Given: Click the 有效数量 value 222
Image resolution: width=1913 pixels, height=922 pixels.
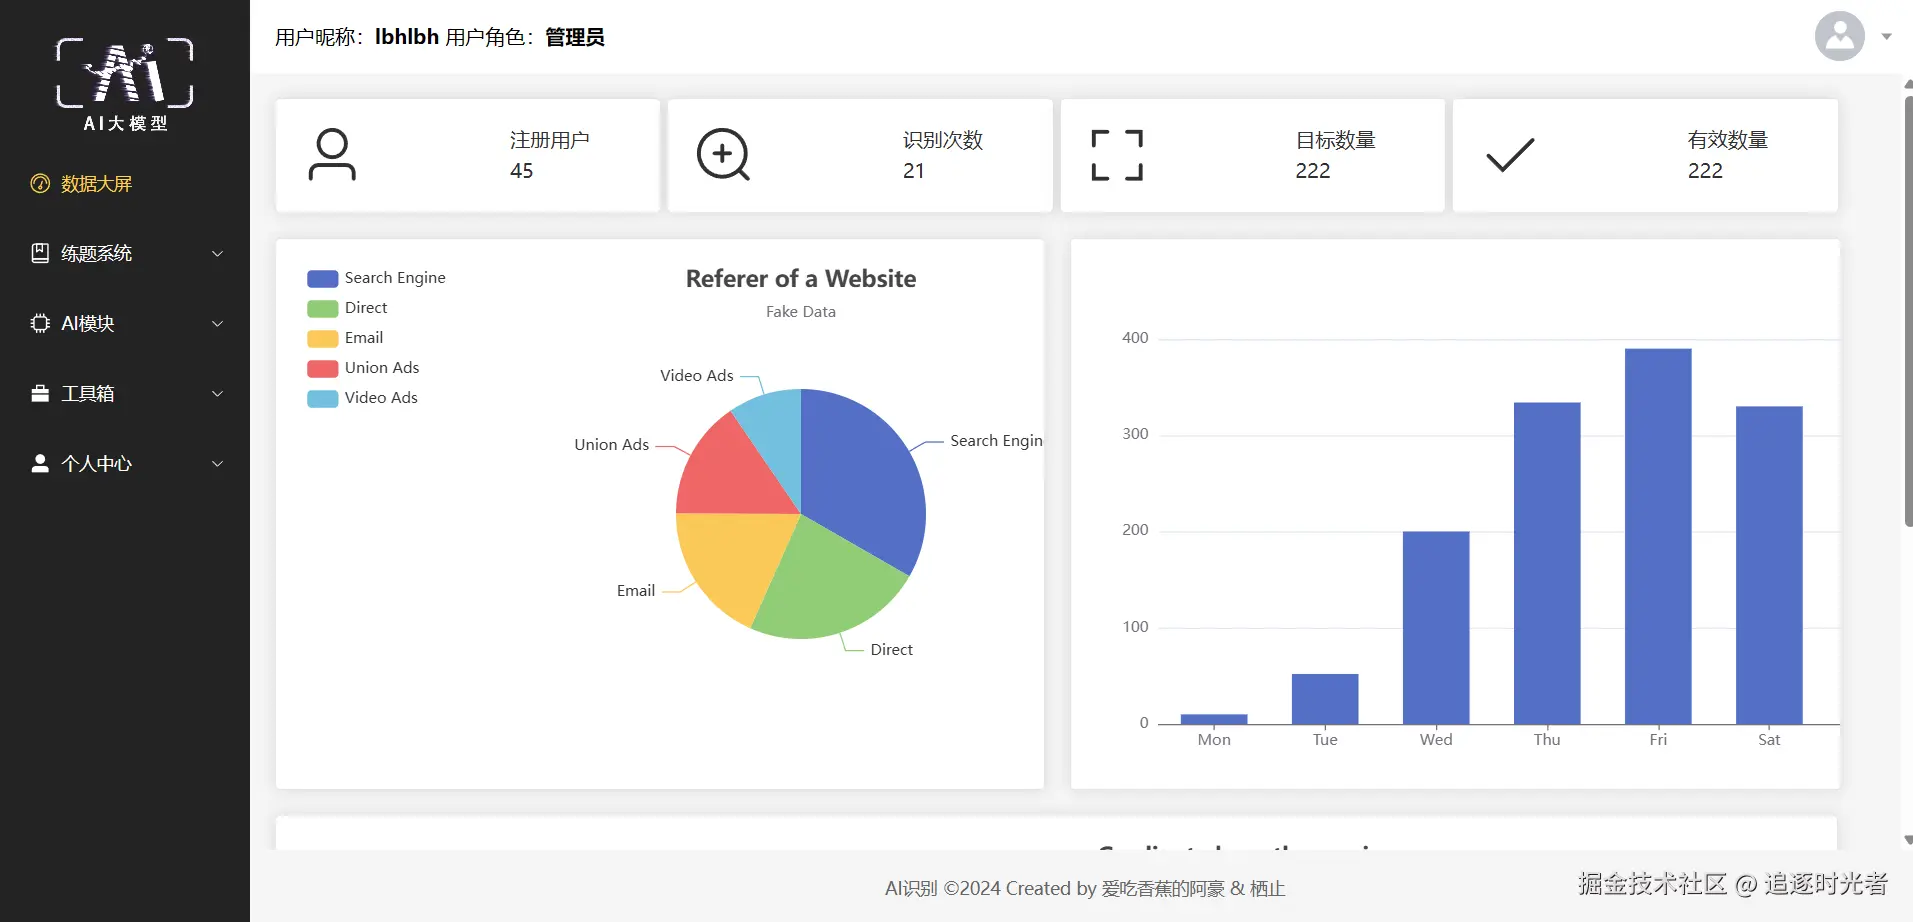Looking at the screenshot, I should coord(1705,171).
